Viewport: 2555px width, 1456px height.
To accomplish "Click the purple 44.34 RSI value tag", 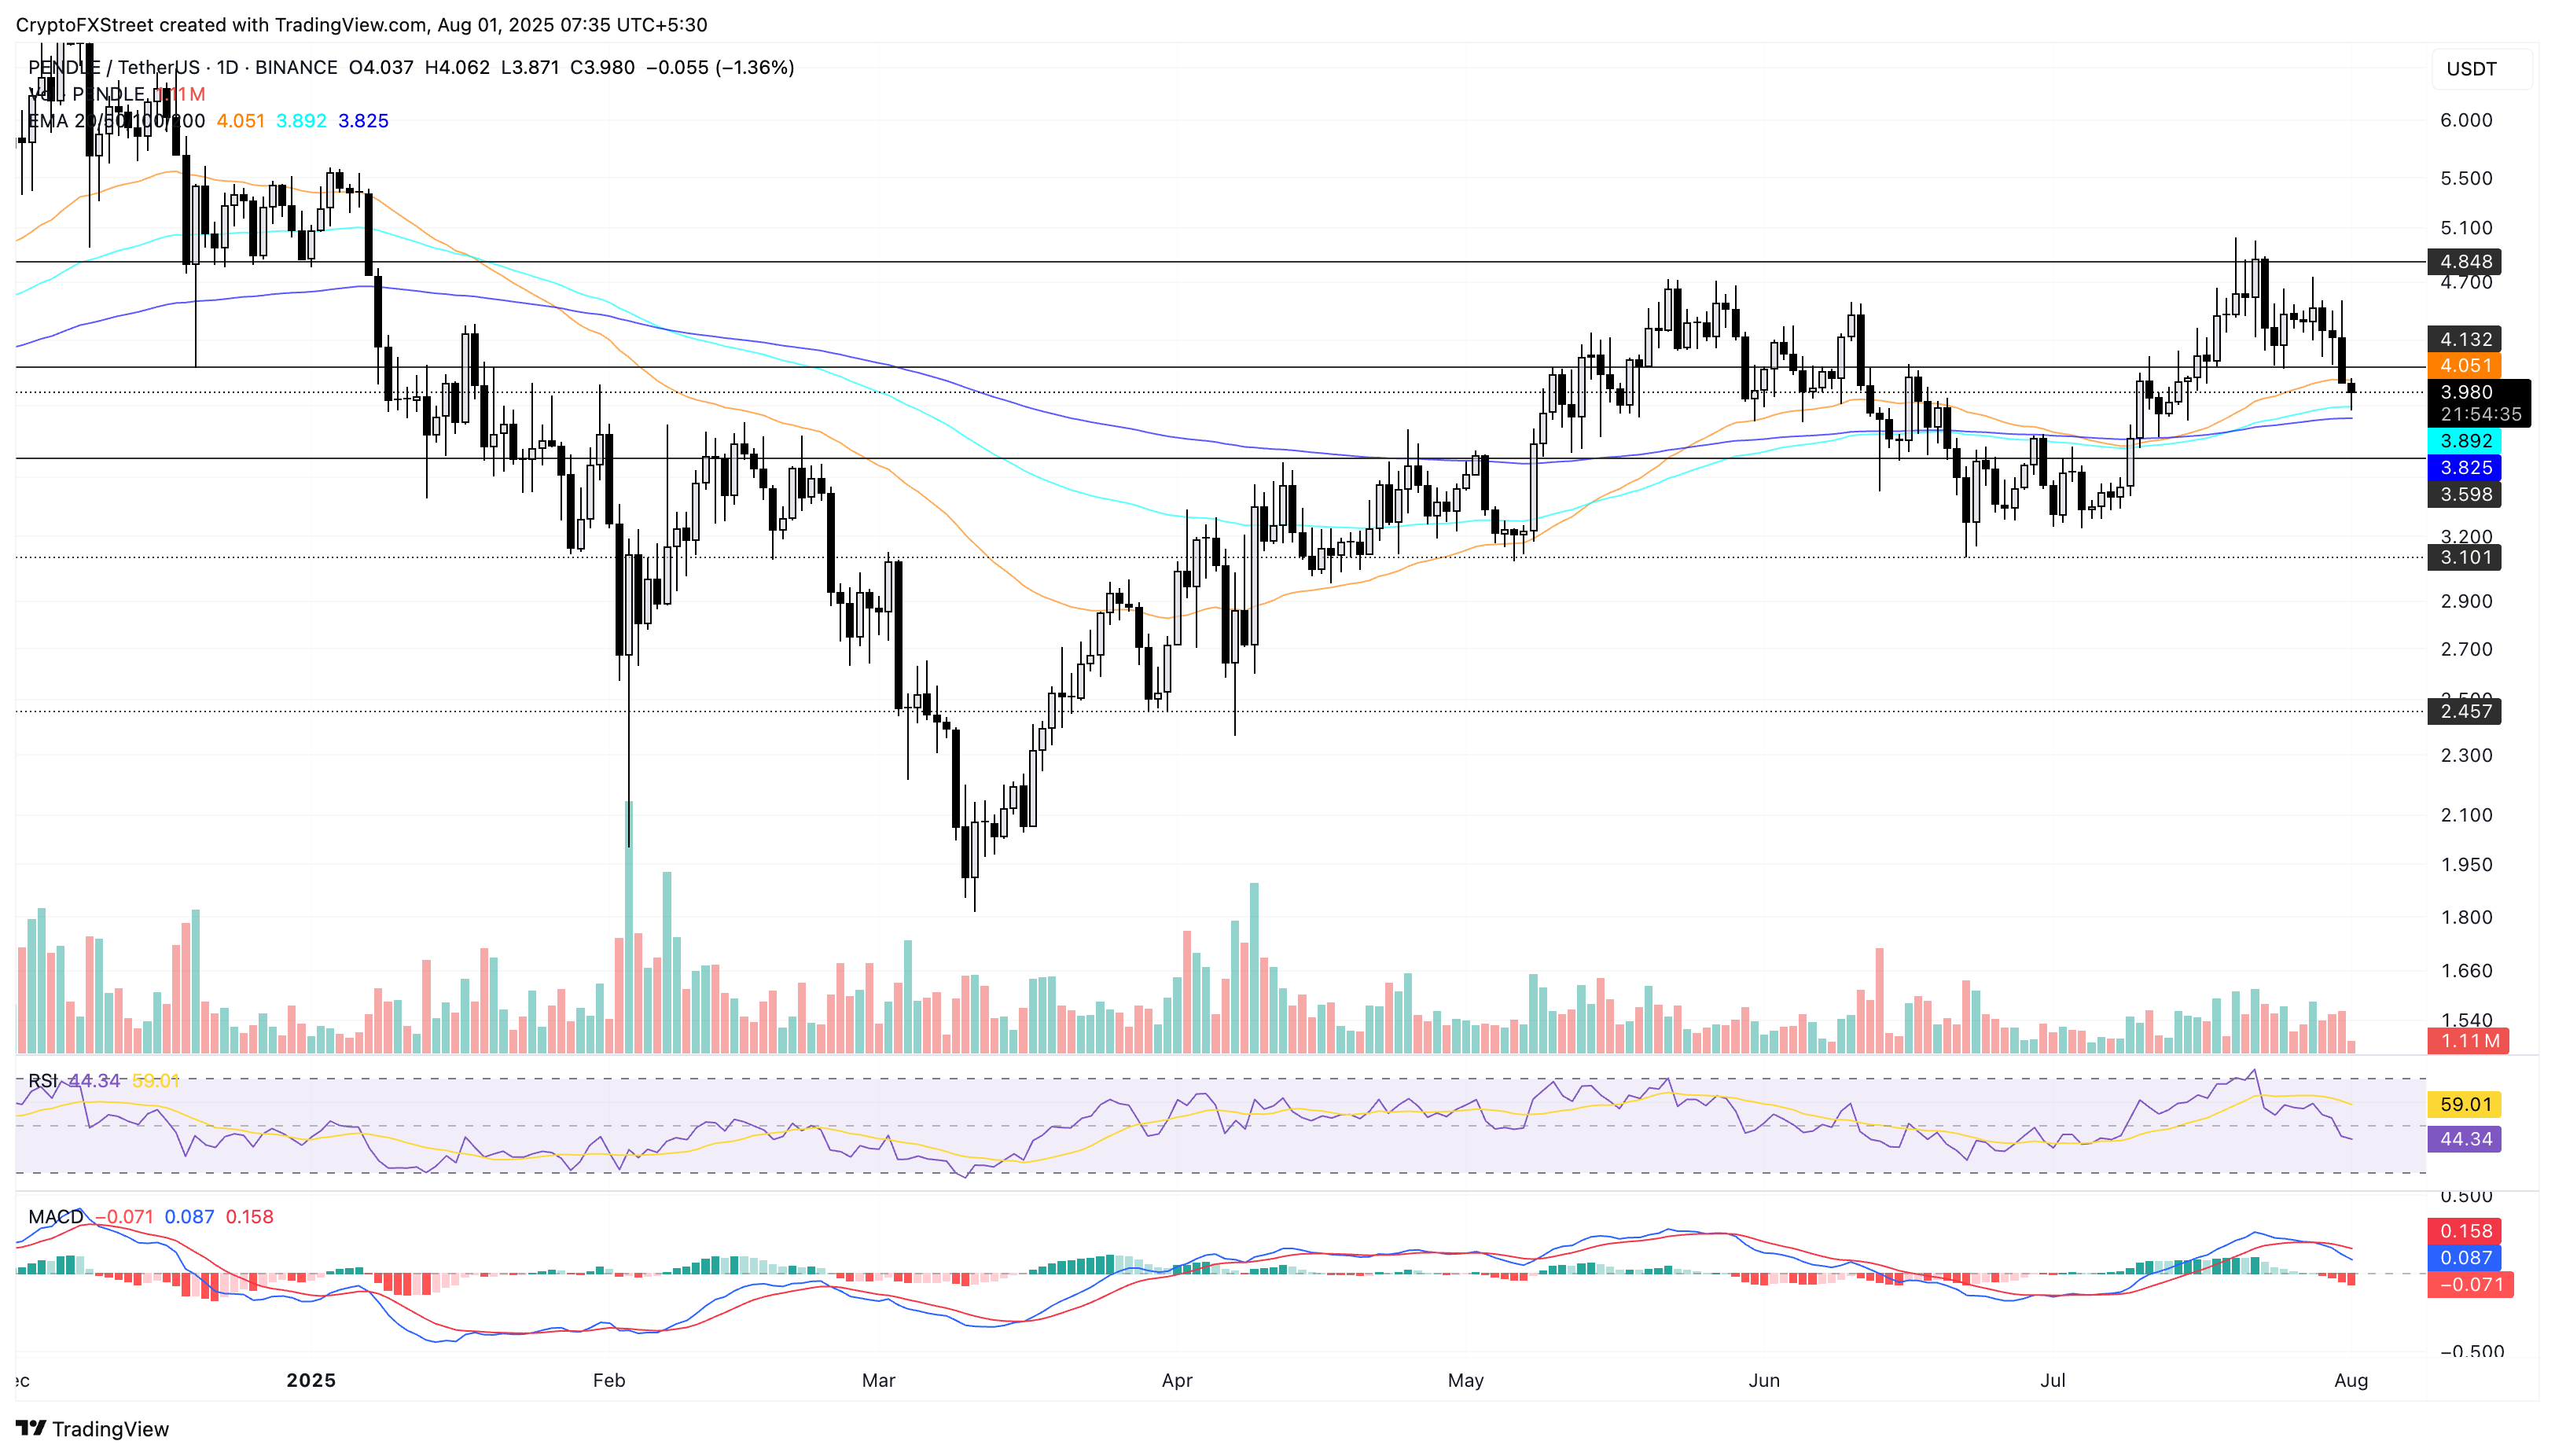I will click(2464, 1140).
